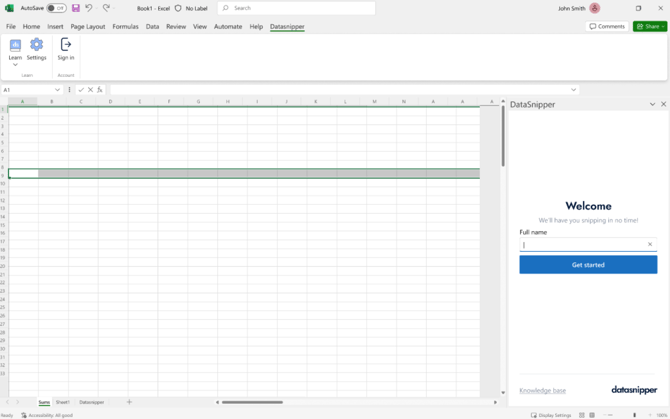Image resolution: width=670 pixels, height=419 pixels.
Task: Switch to the Sheet1 sheet tab
Action: (62, 402)
